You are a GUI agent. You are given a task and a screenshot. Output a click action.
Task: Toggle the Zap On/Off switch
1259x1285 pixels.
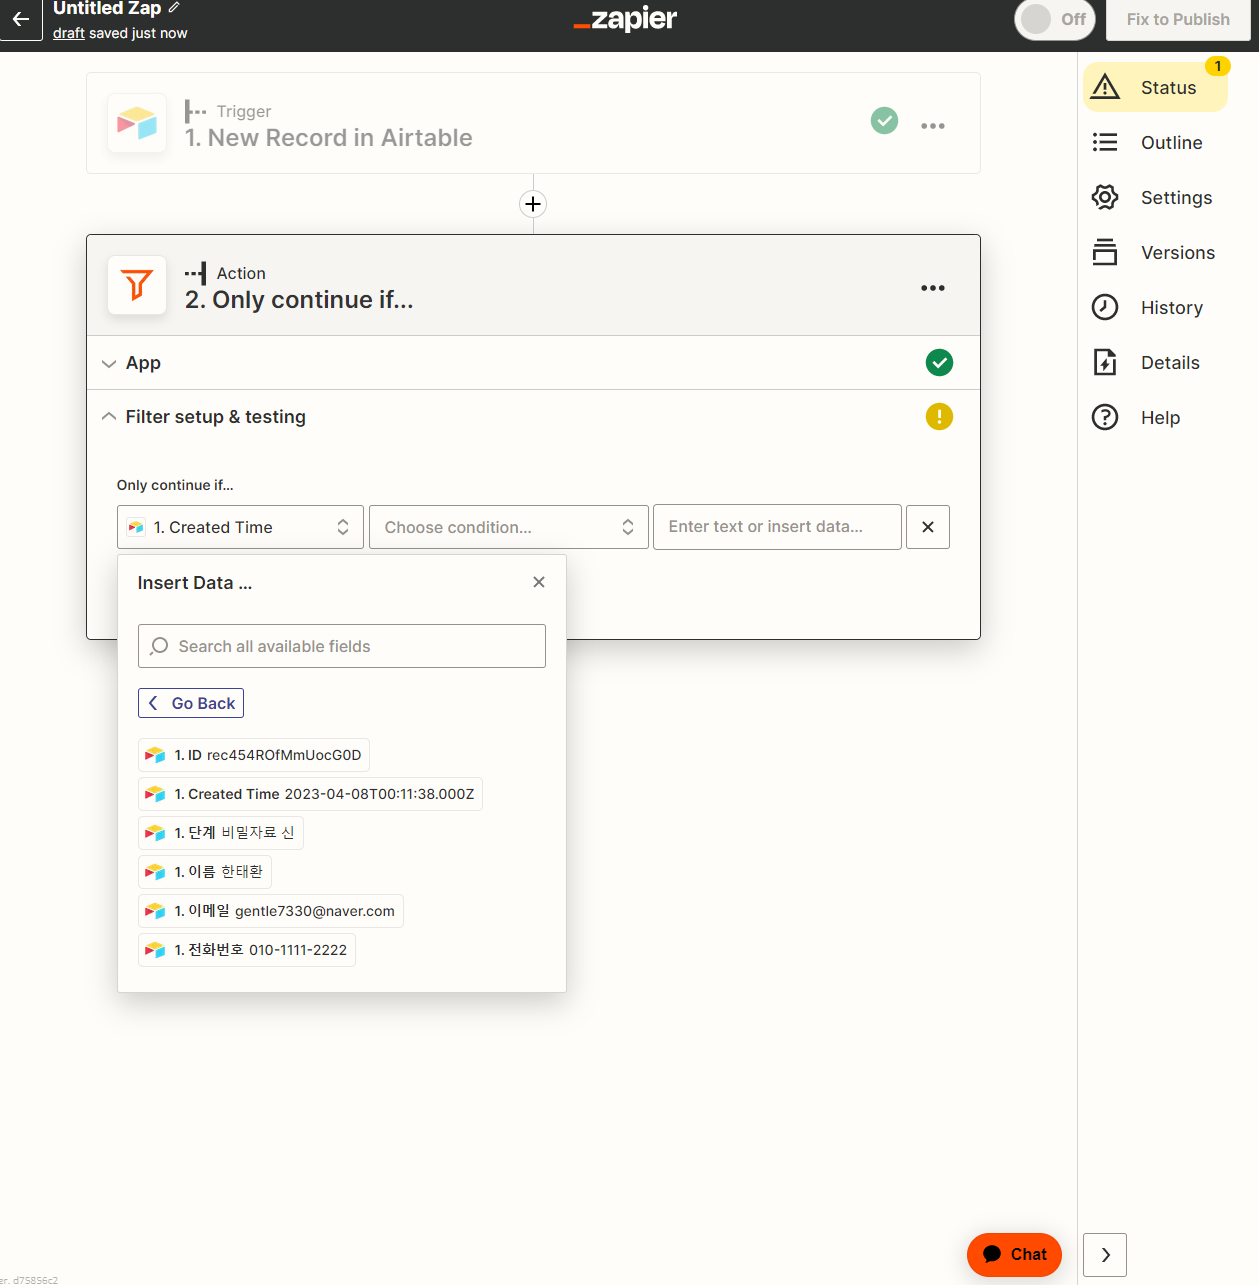tap(1055, 19)
